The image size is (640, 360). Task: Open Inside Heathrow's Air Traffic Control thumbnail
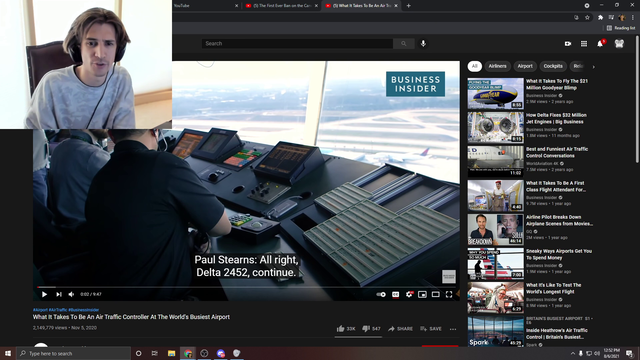coord(495,331)
